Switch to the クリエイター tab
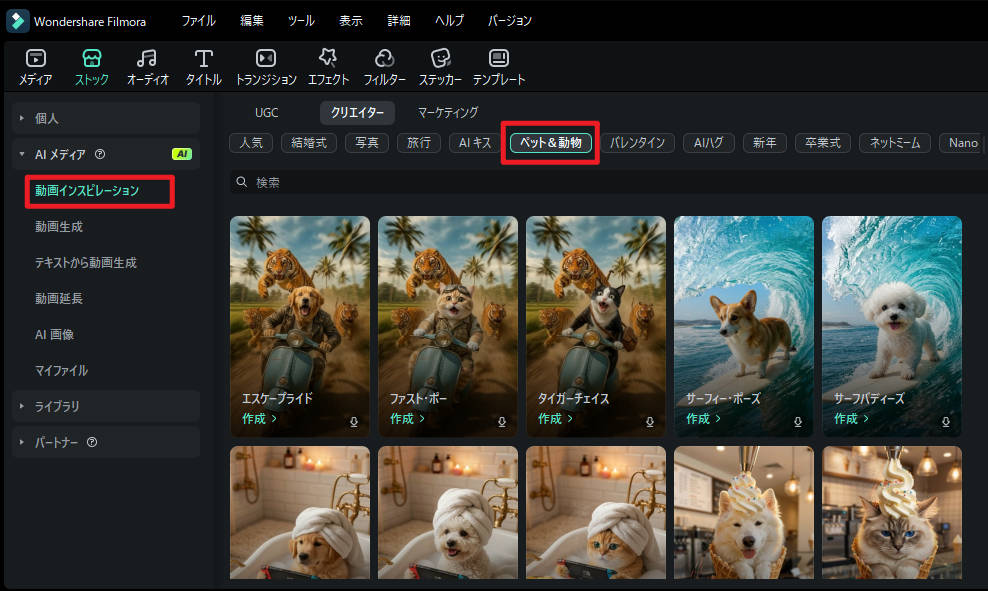Image resolution: width=988 pixels, height=591 pixels. [x=357, y=113]
